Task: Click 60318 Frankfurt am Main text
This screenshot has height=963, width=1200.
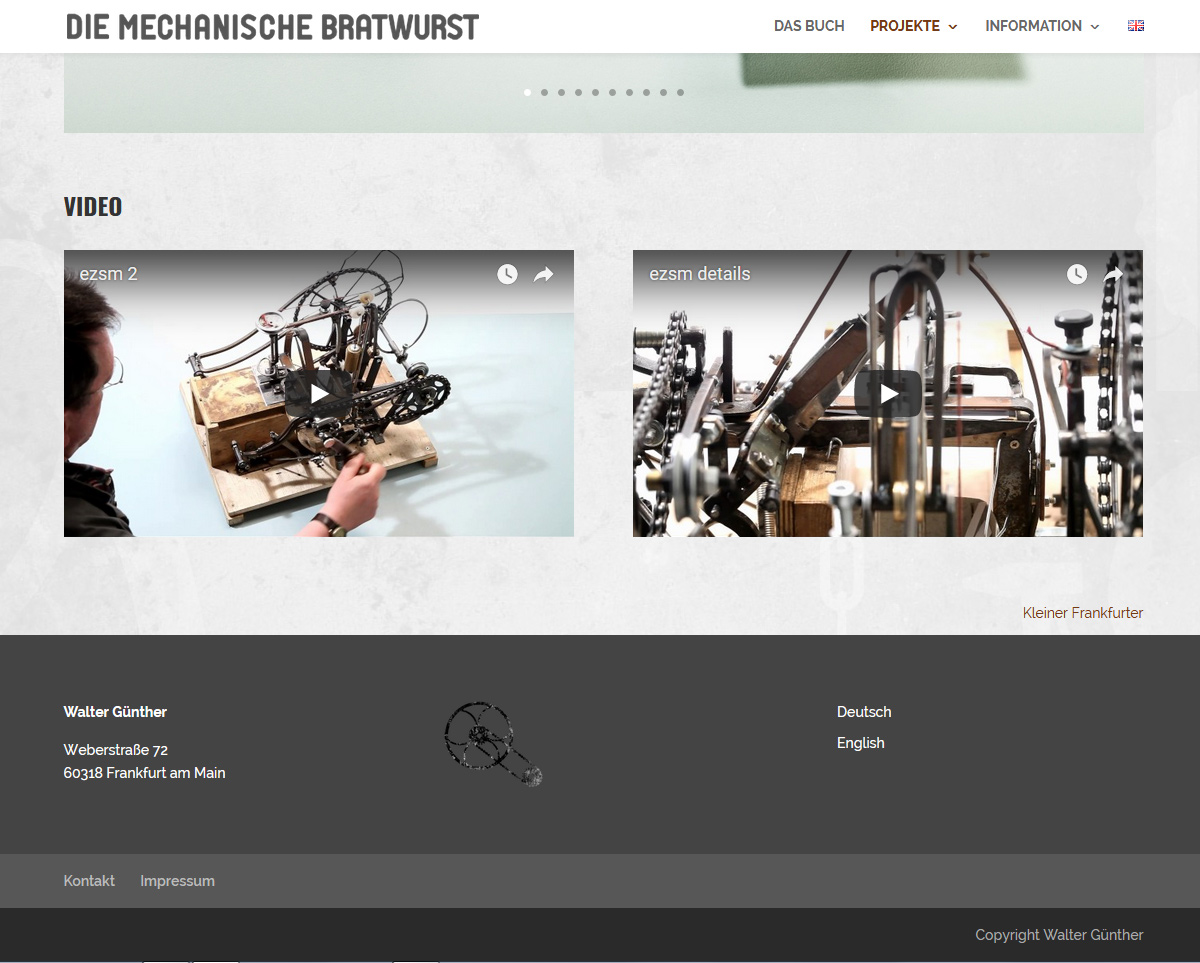Action: coord(145,773)
